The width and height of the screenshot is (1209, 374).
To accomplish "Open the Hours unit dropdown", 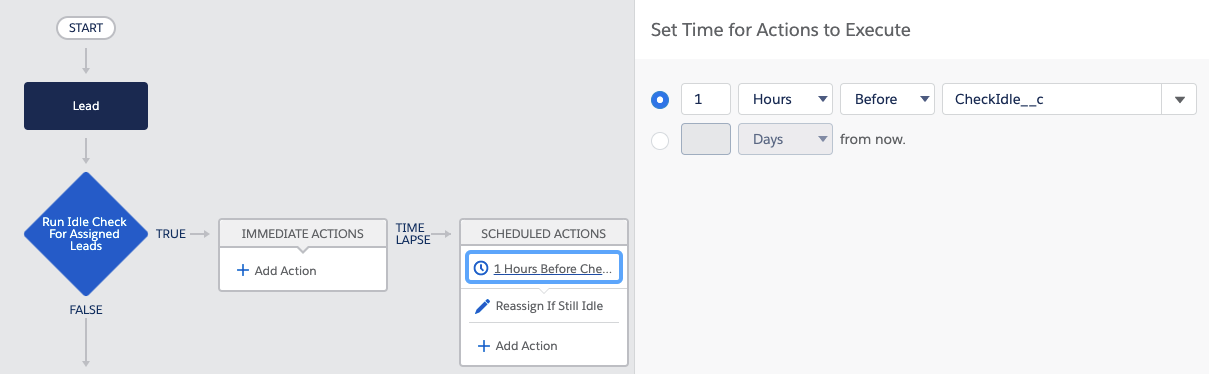I will pos(785,99).
